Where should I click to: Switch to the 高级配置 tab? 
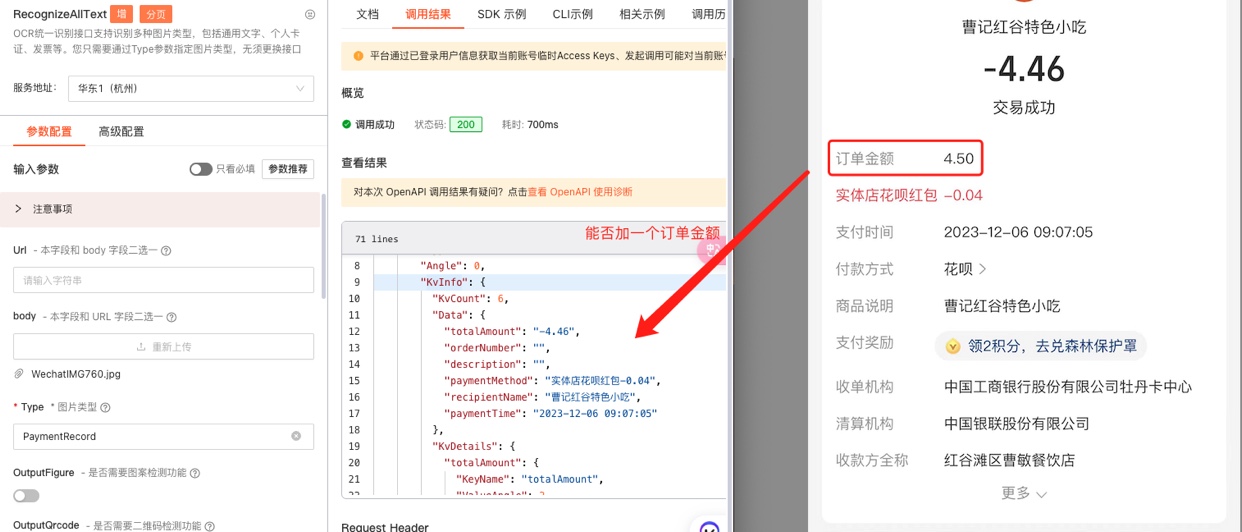coord(121,132)
